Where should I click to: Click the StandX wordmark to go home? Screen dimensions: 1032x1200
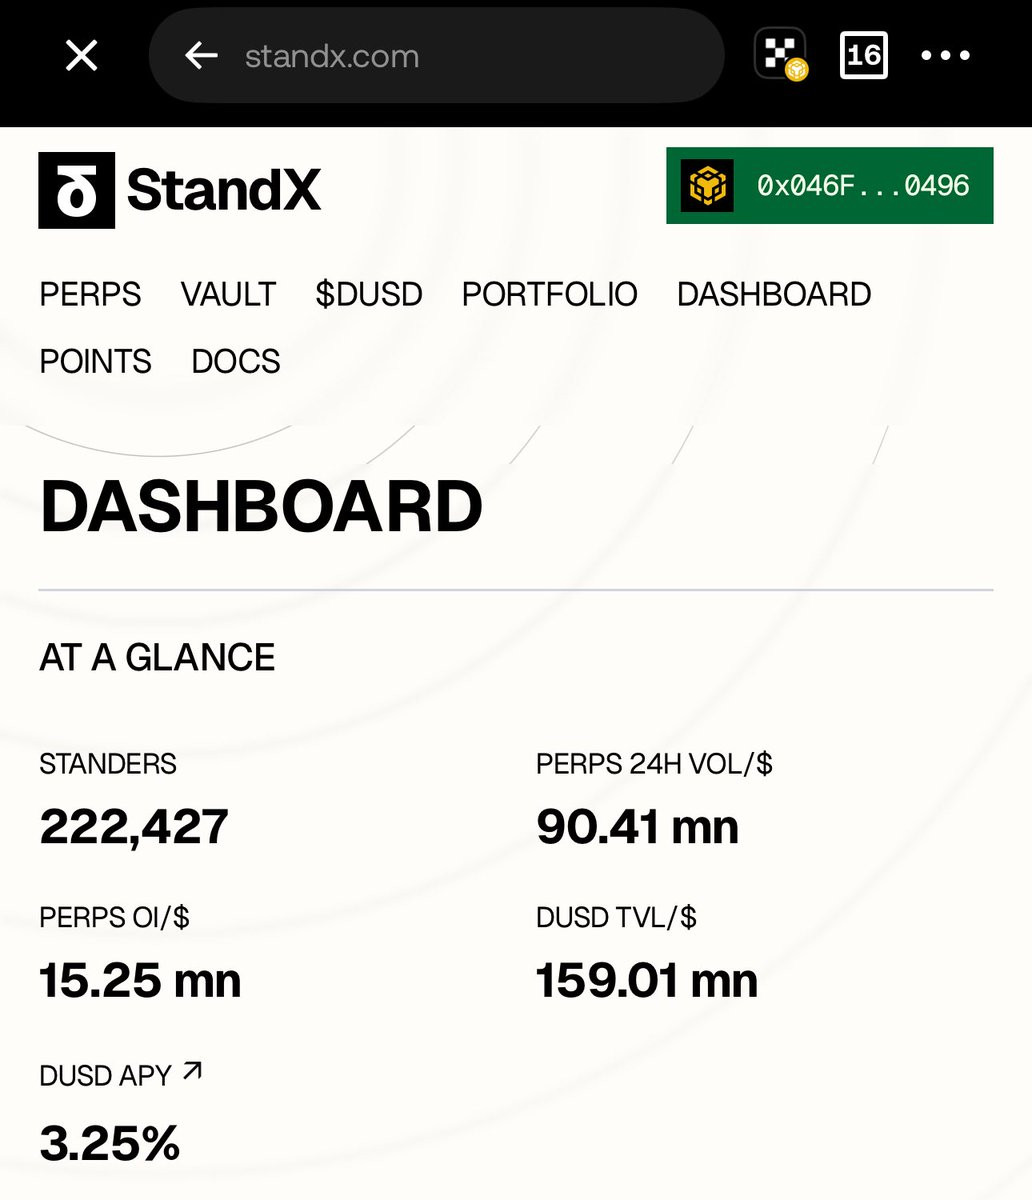pyautogui.click(x=224, y=190)
